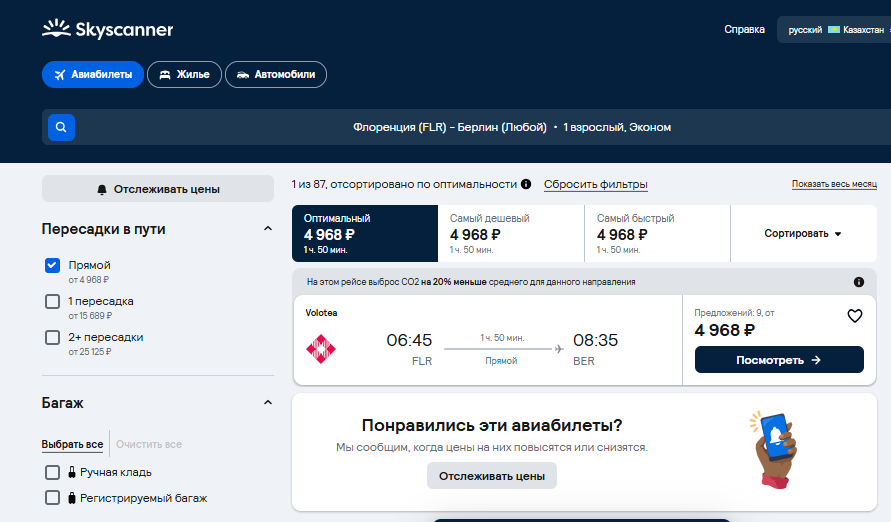Click Показать весь месяц link
This screenshot has width=891, height=522.
coord(834,184)
